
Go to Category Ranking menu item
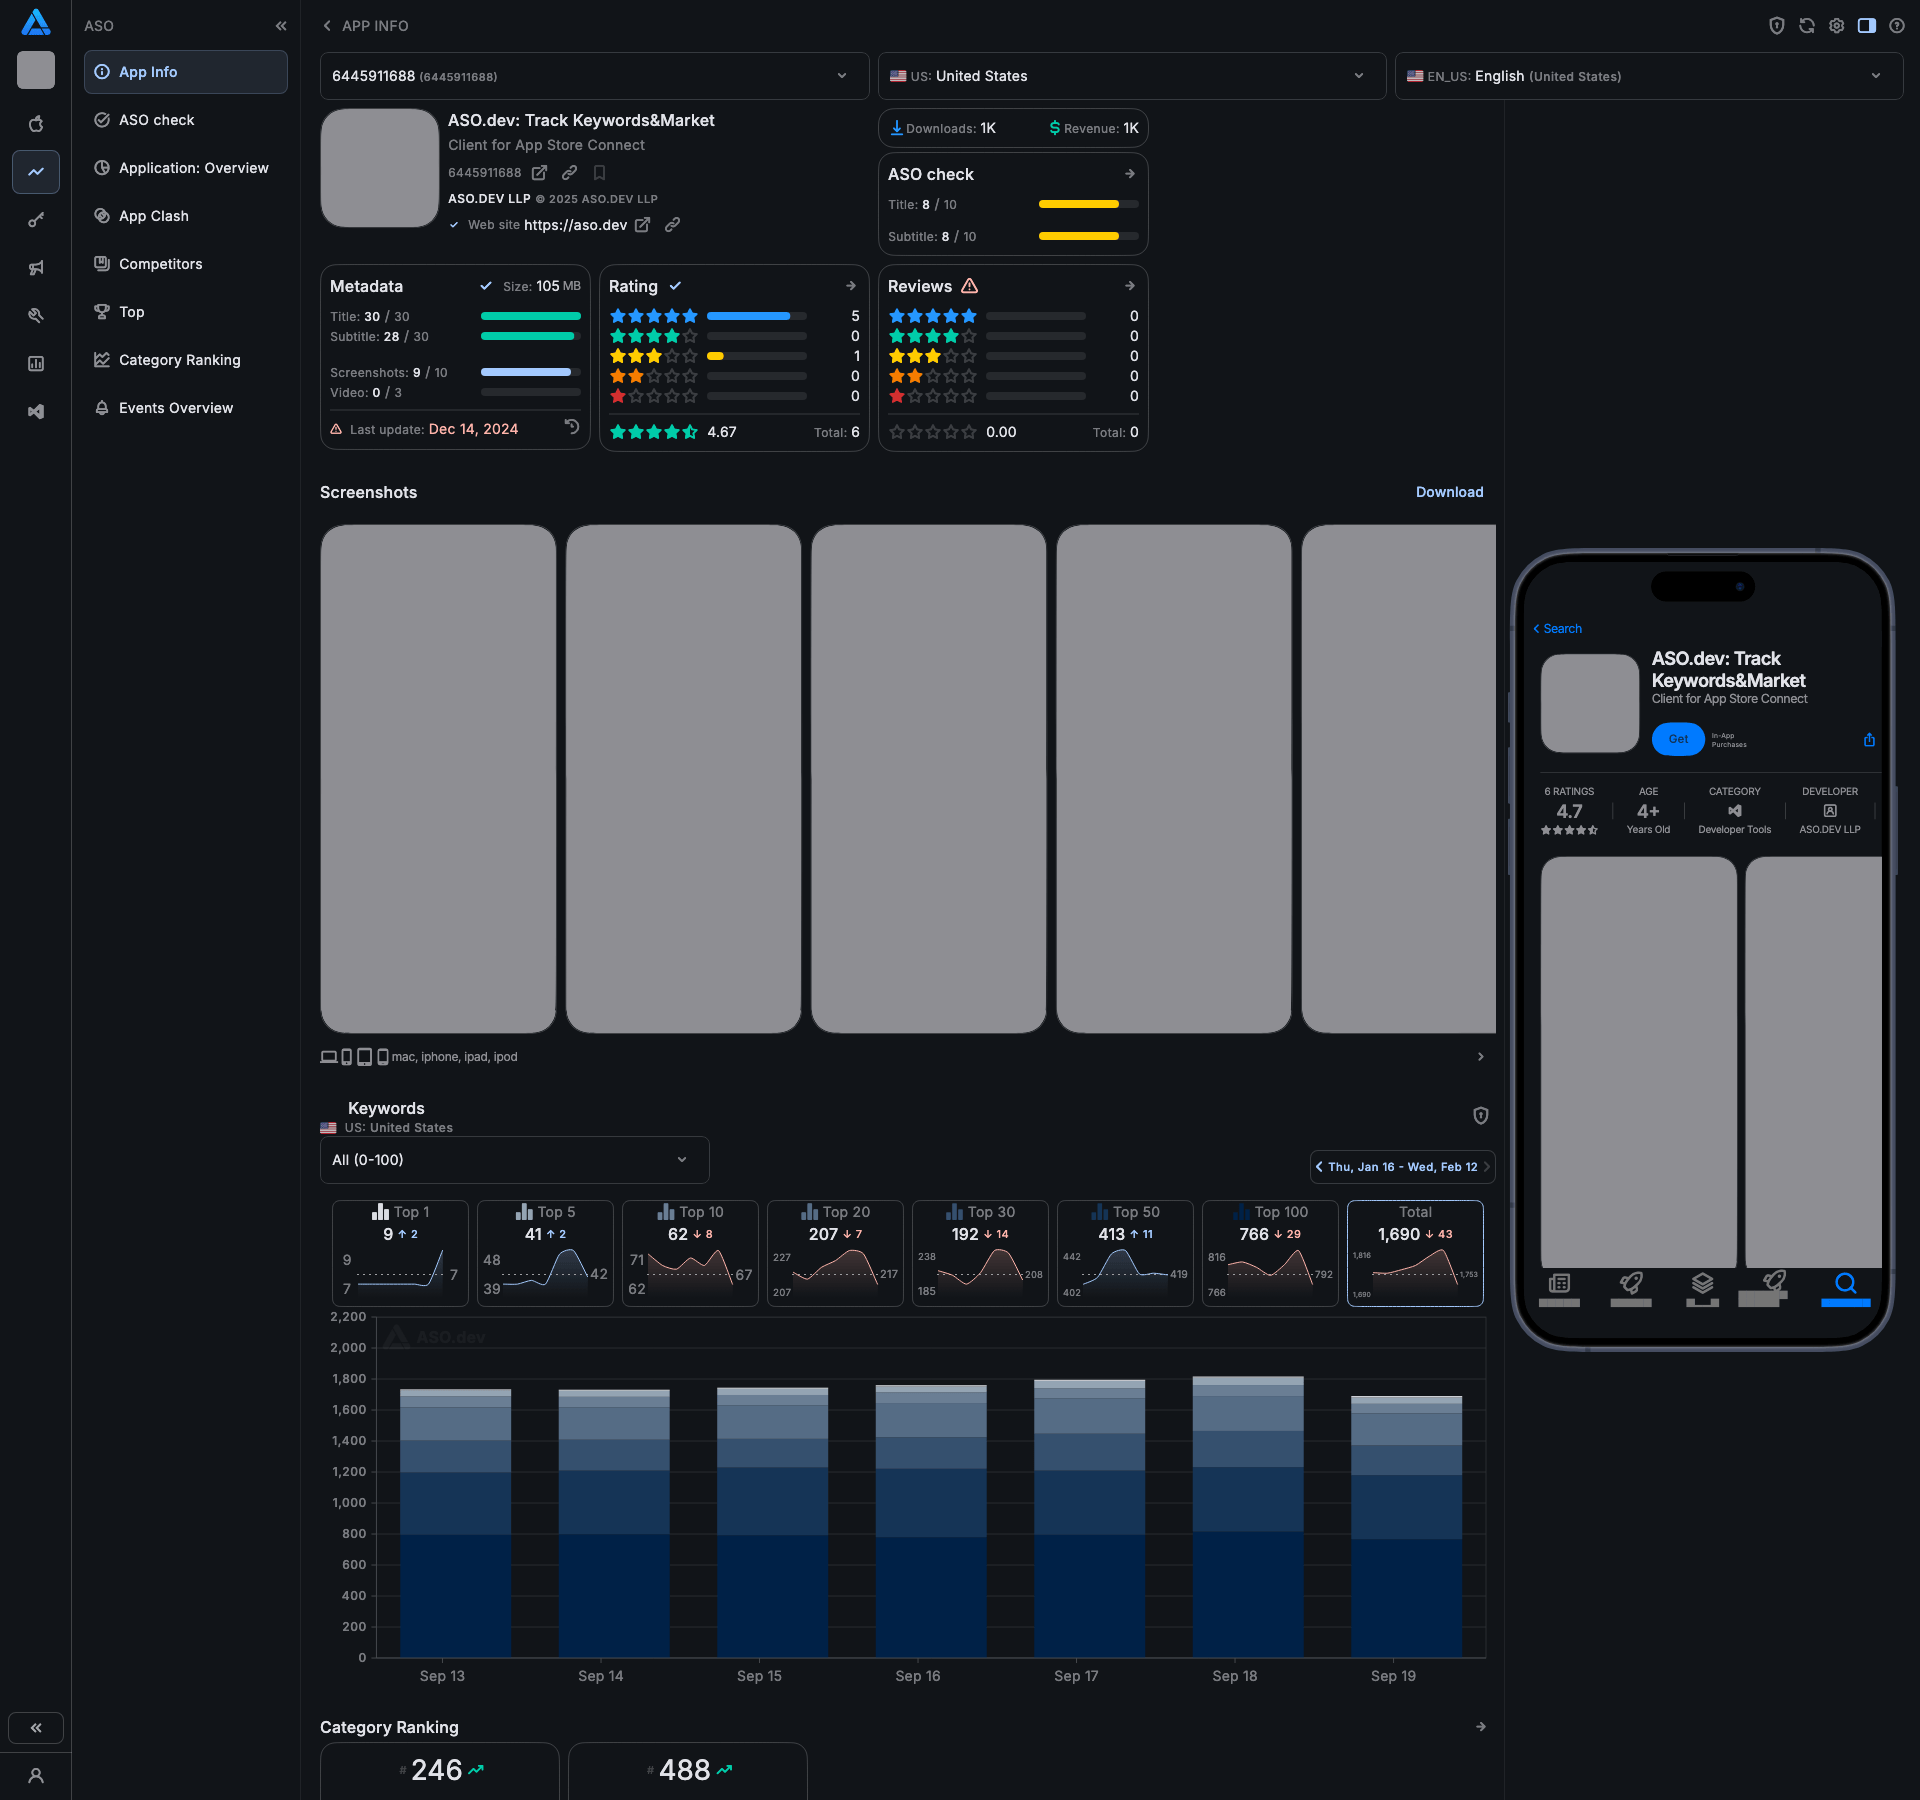[179, 360]
